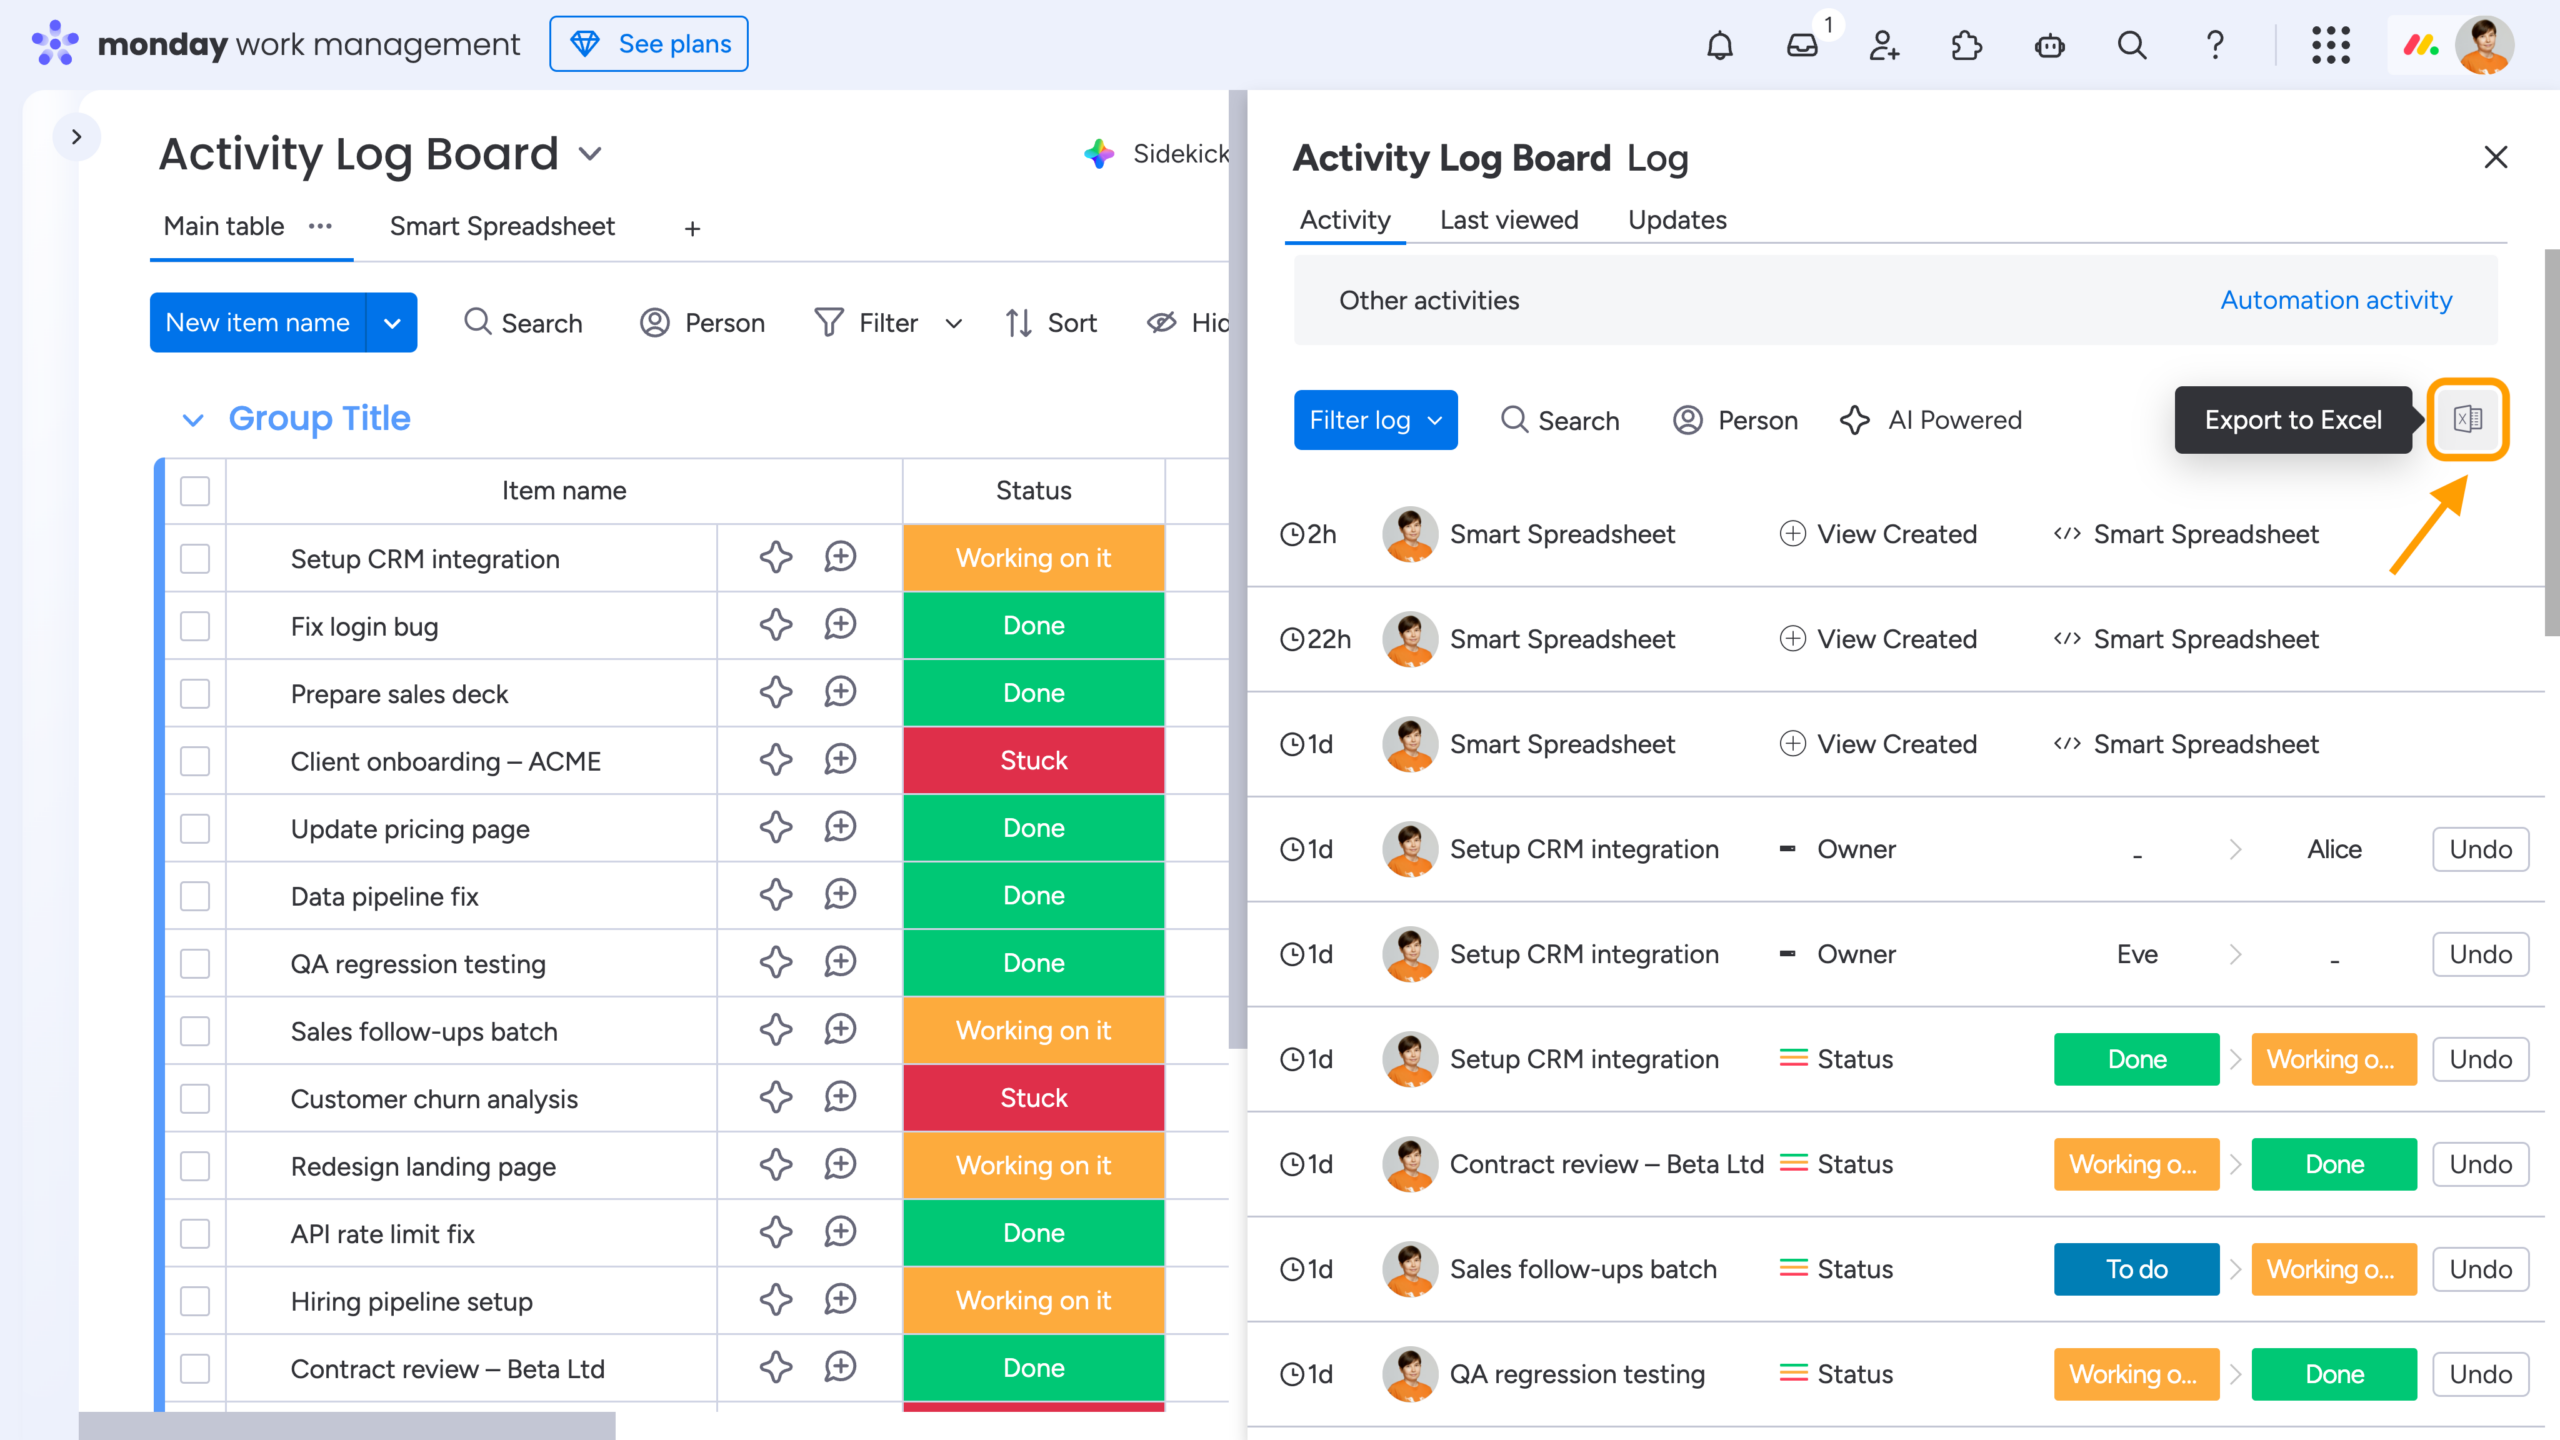Add update to Hiring pipeline setup row
Image resolution: width=2560 pixels, height=1440 pixels.
tap(841, 1300)
